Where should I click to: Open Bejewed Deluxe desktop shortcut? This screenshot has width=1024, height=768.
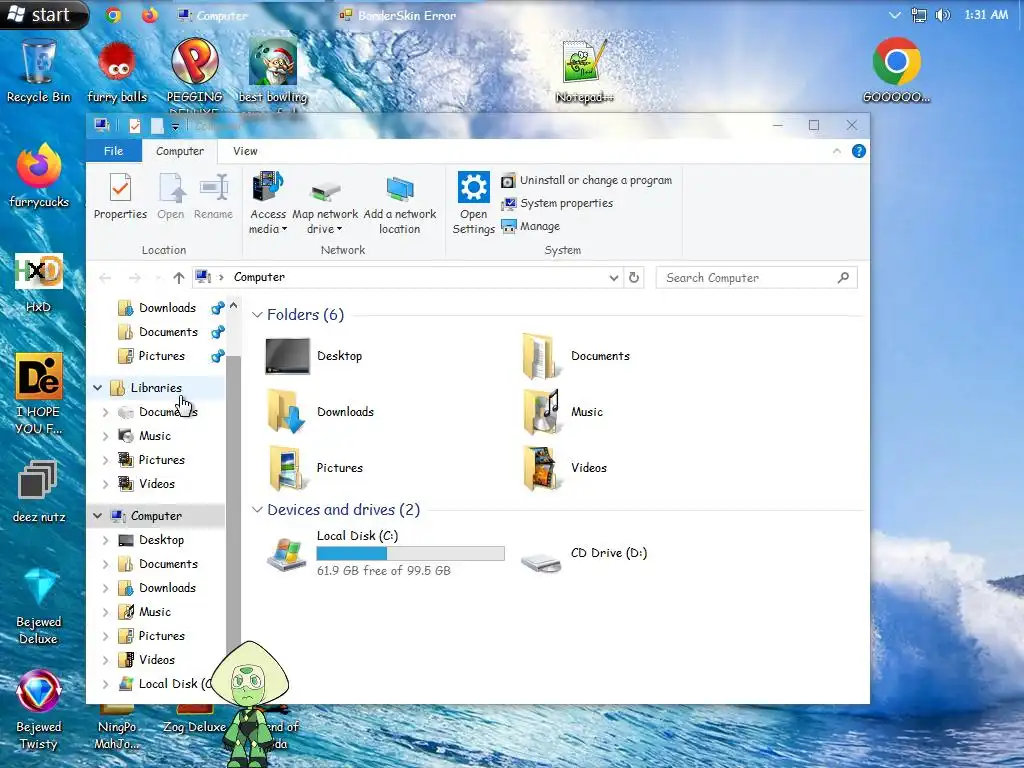click(39, 606)
